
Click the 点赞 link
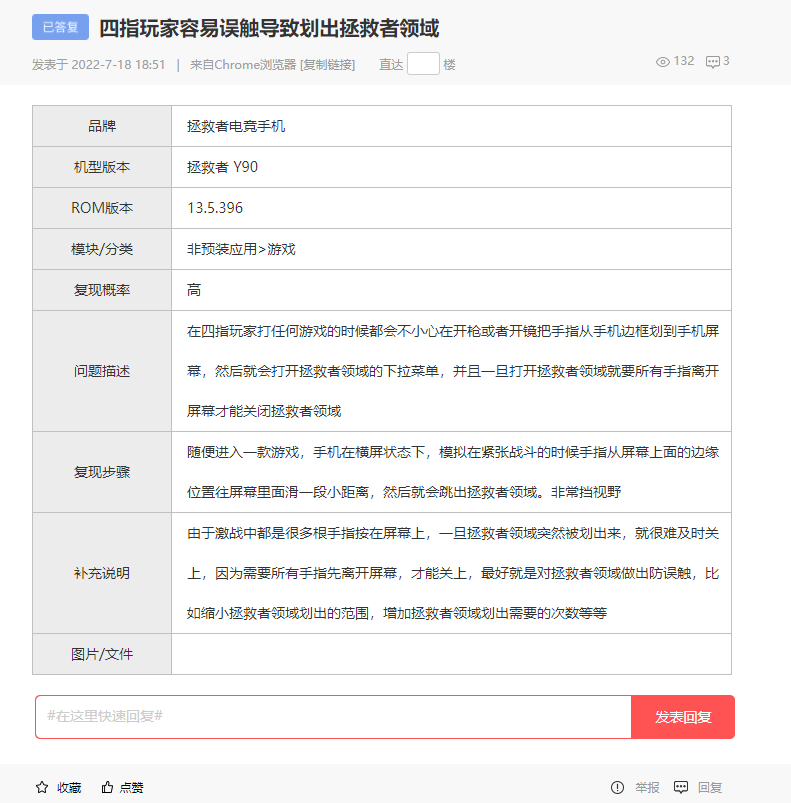click(x=132, y=788)
